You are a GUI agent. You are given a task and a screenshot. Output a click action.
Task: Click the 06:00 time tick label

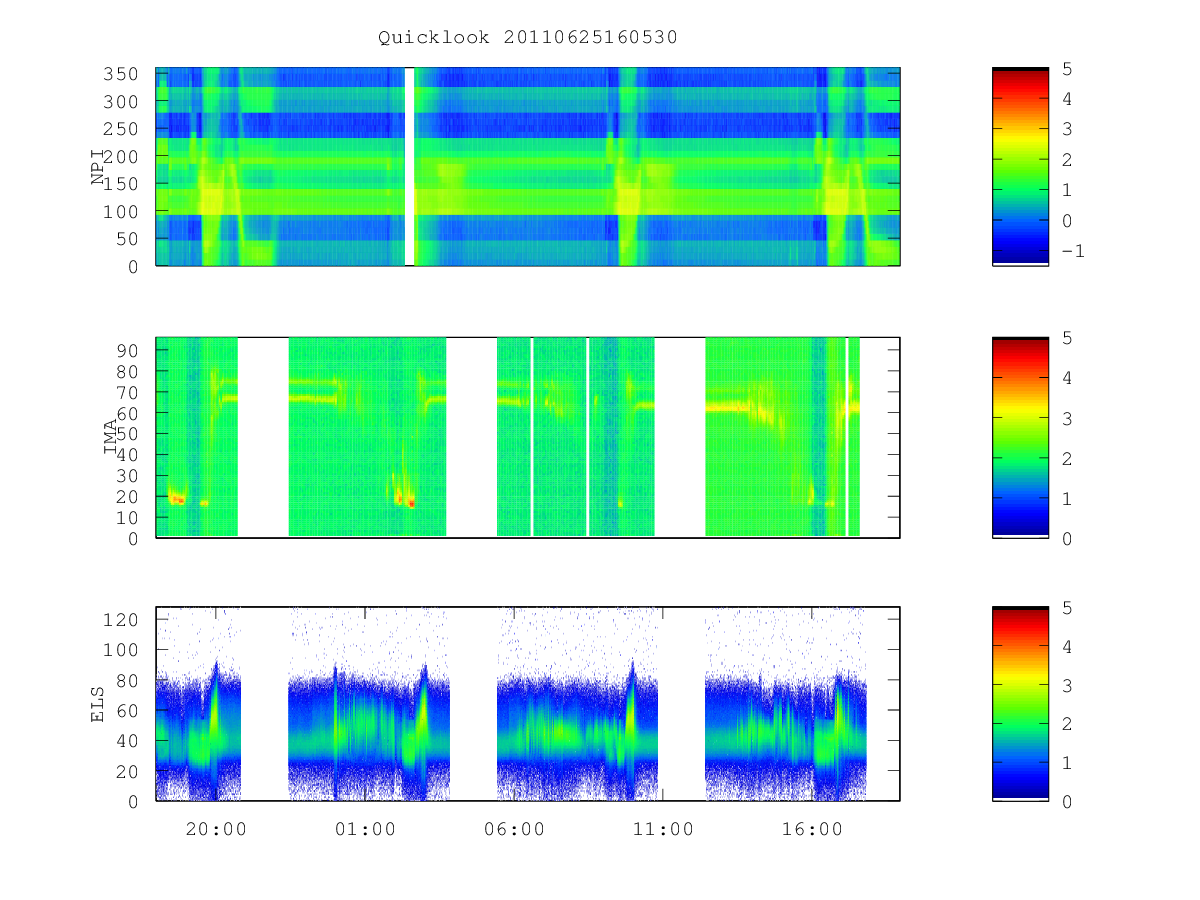click(x=514, y=829)
